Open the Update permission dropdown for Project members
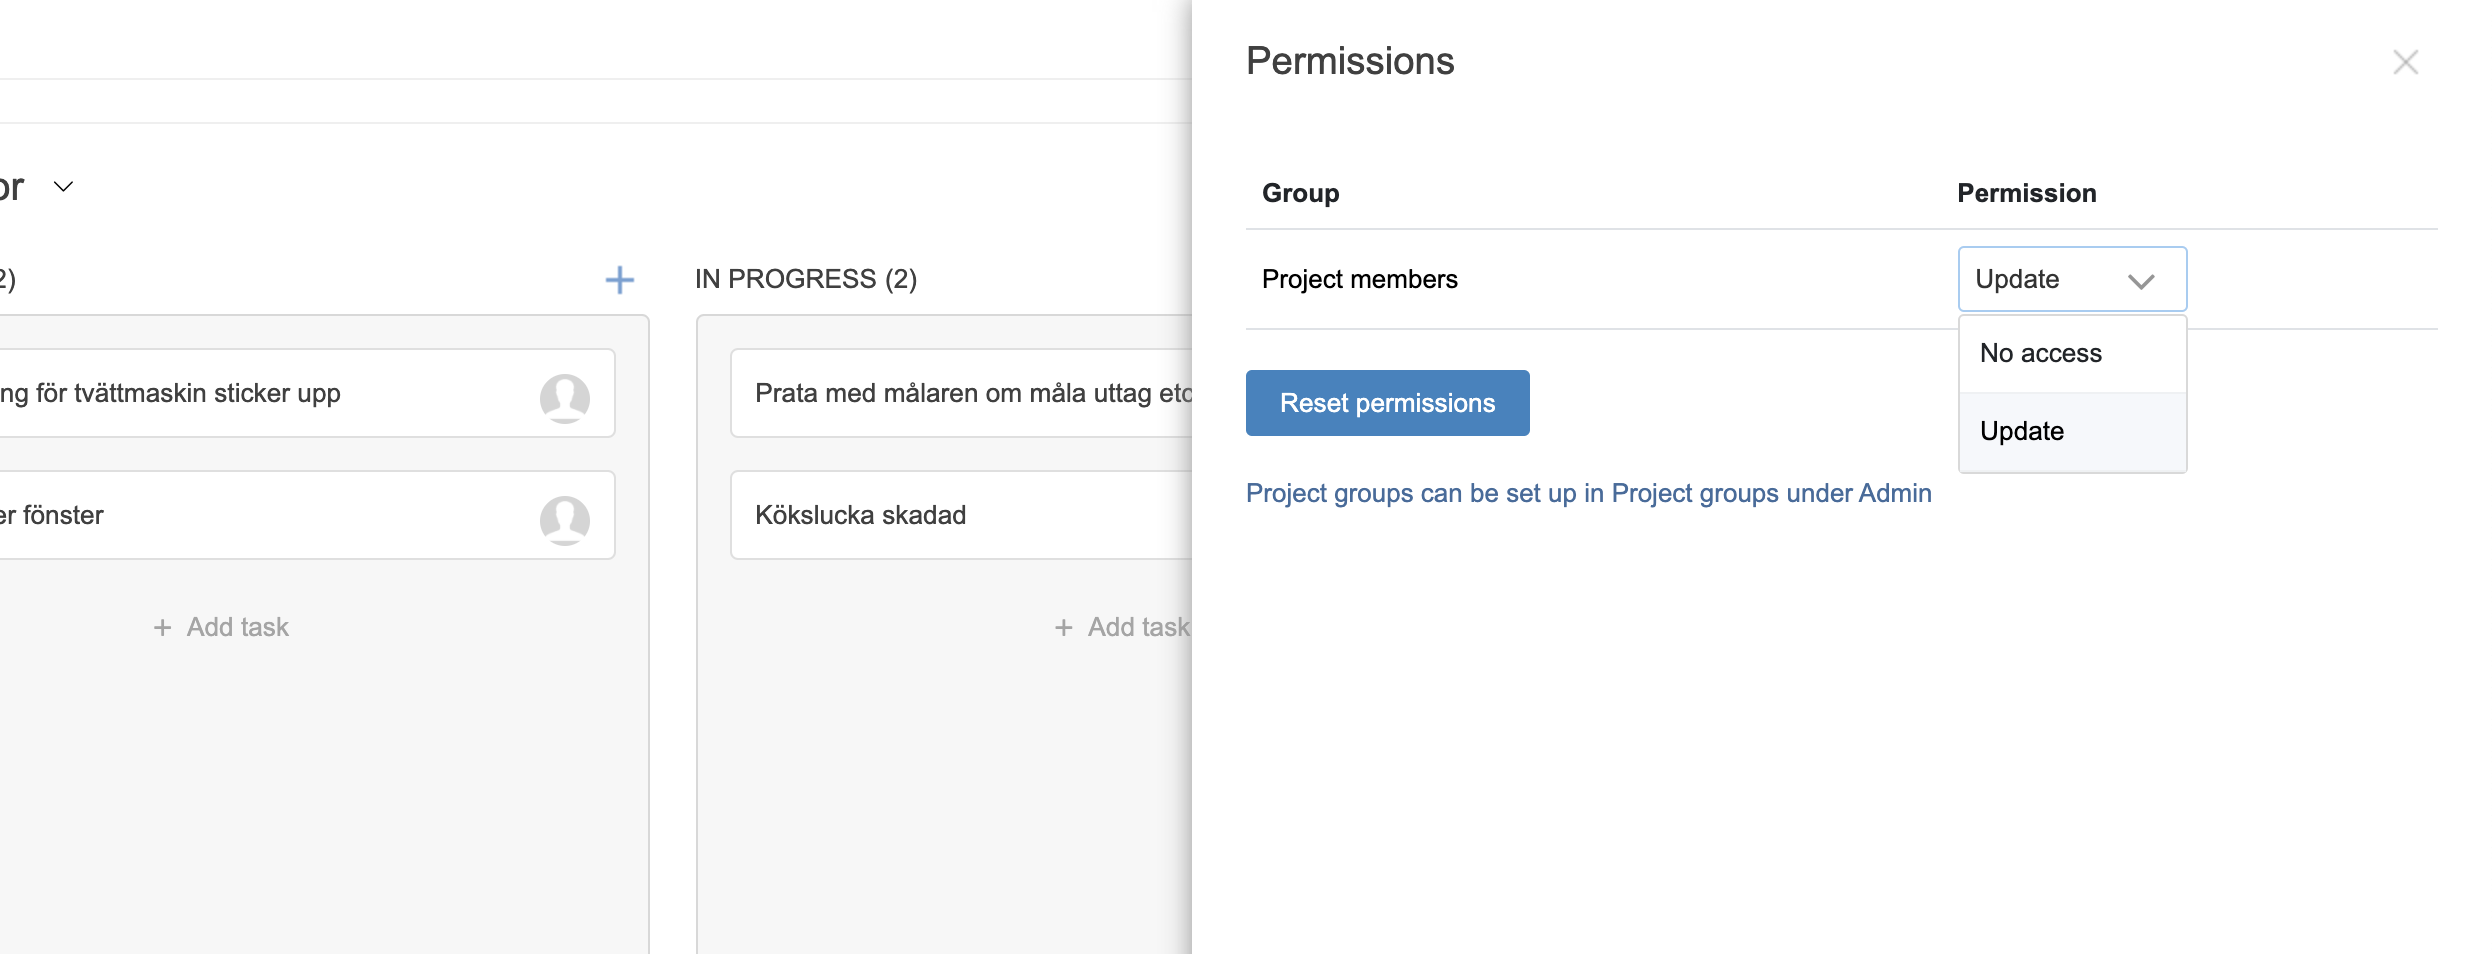This screenshot has width=2492, height=954. 2072,279
